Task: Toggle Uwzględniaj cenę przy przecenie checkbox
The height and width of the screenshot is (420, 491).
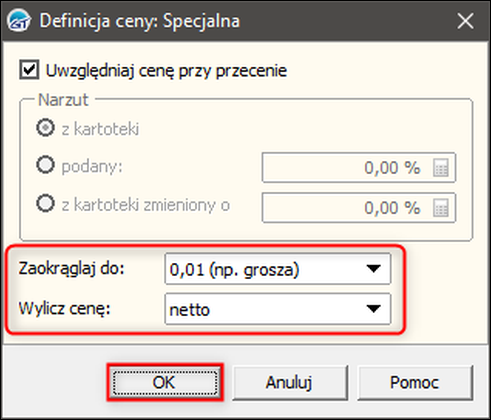Action: 29,70
